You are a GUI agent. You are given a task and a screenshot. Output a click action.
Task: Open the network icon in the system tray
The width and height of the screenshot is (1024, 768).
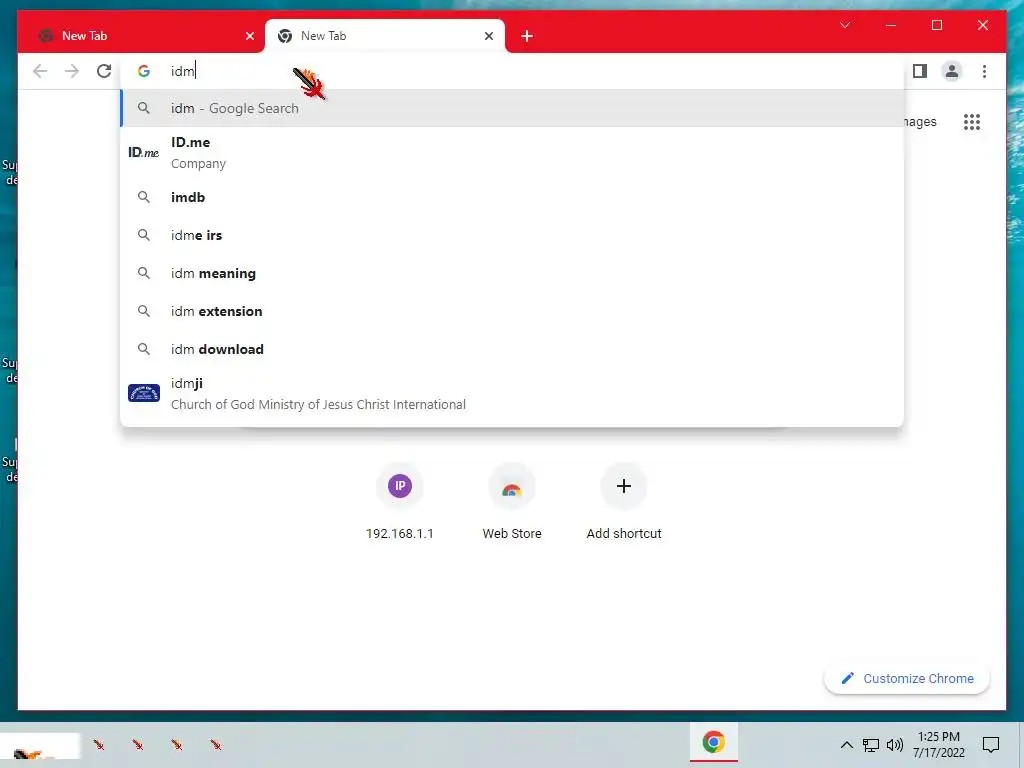871,745
